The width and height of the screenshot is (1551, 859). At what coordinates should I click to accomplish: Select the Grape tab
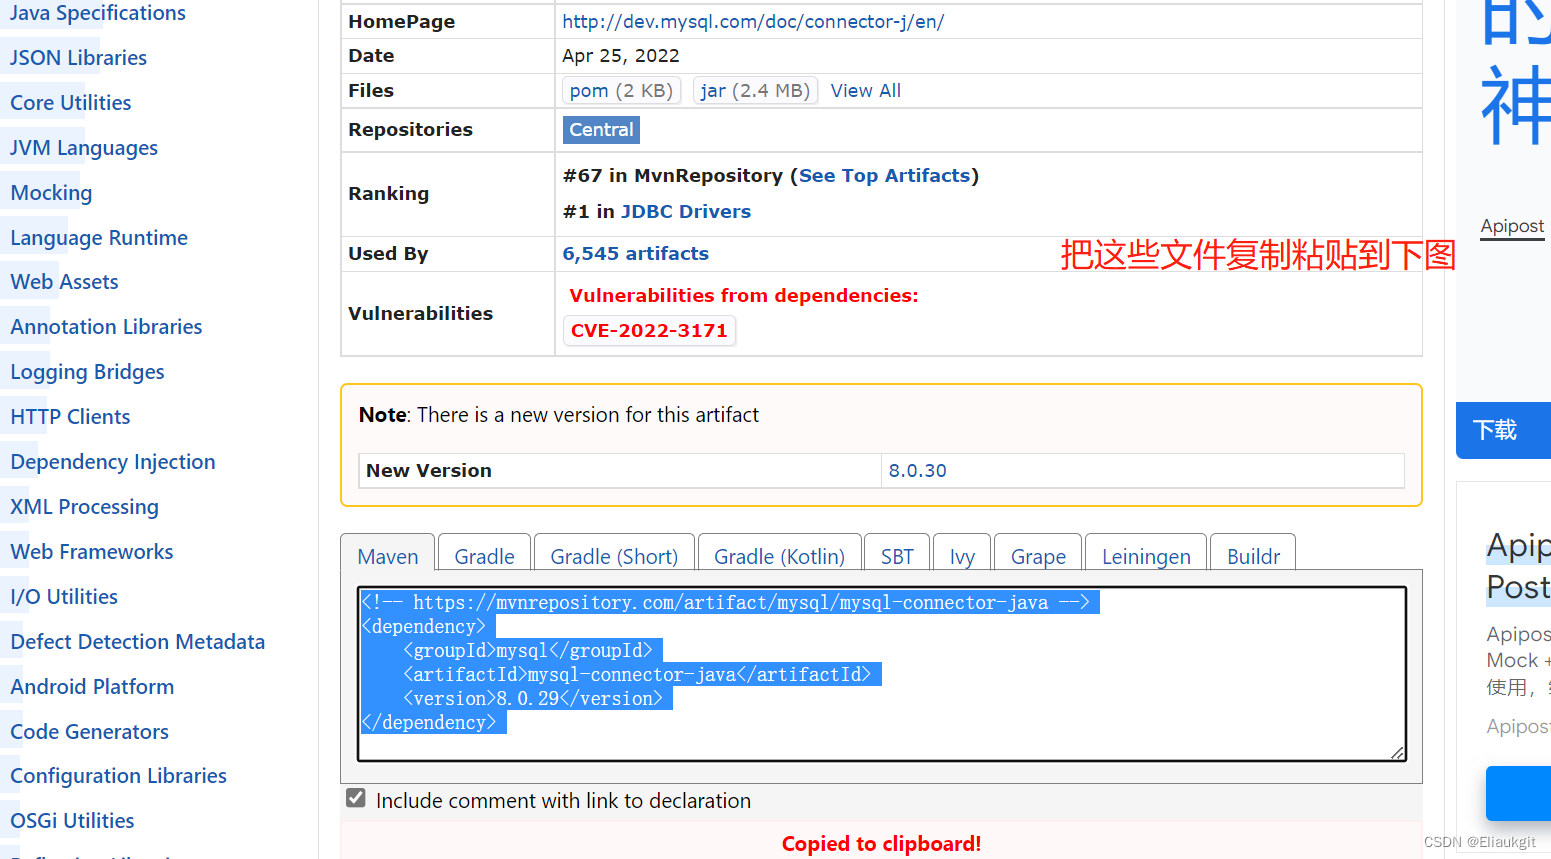(x=1038, y=556)
